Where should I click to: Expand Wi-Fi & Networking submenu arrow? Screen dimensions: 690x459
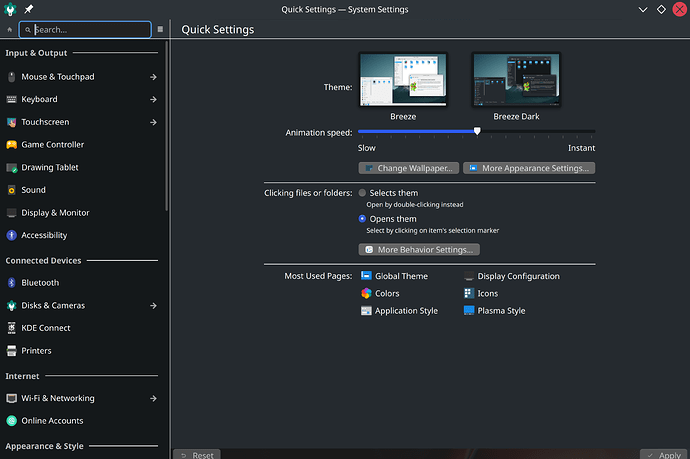pyautogui.click(x=153, y=398)
